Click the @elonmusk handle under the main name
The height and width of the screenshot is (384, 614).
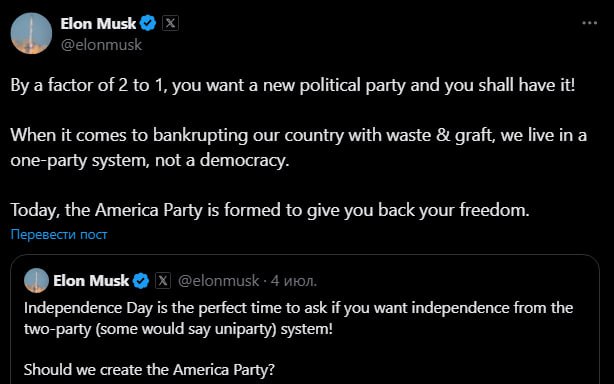coord(101,45)
